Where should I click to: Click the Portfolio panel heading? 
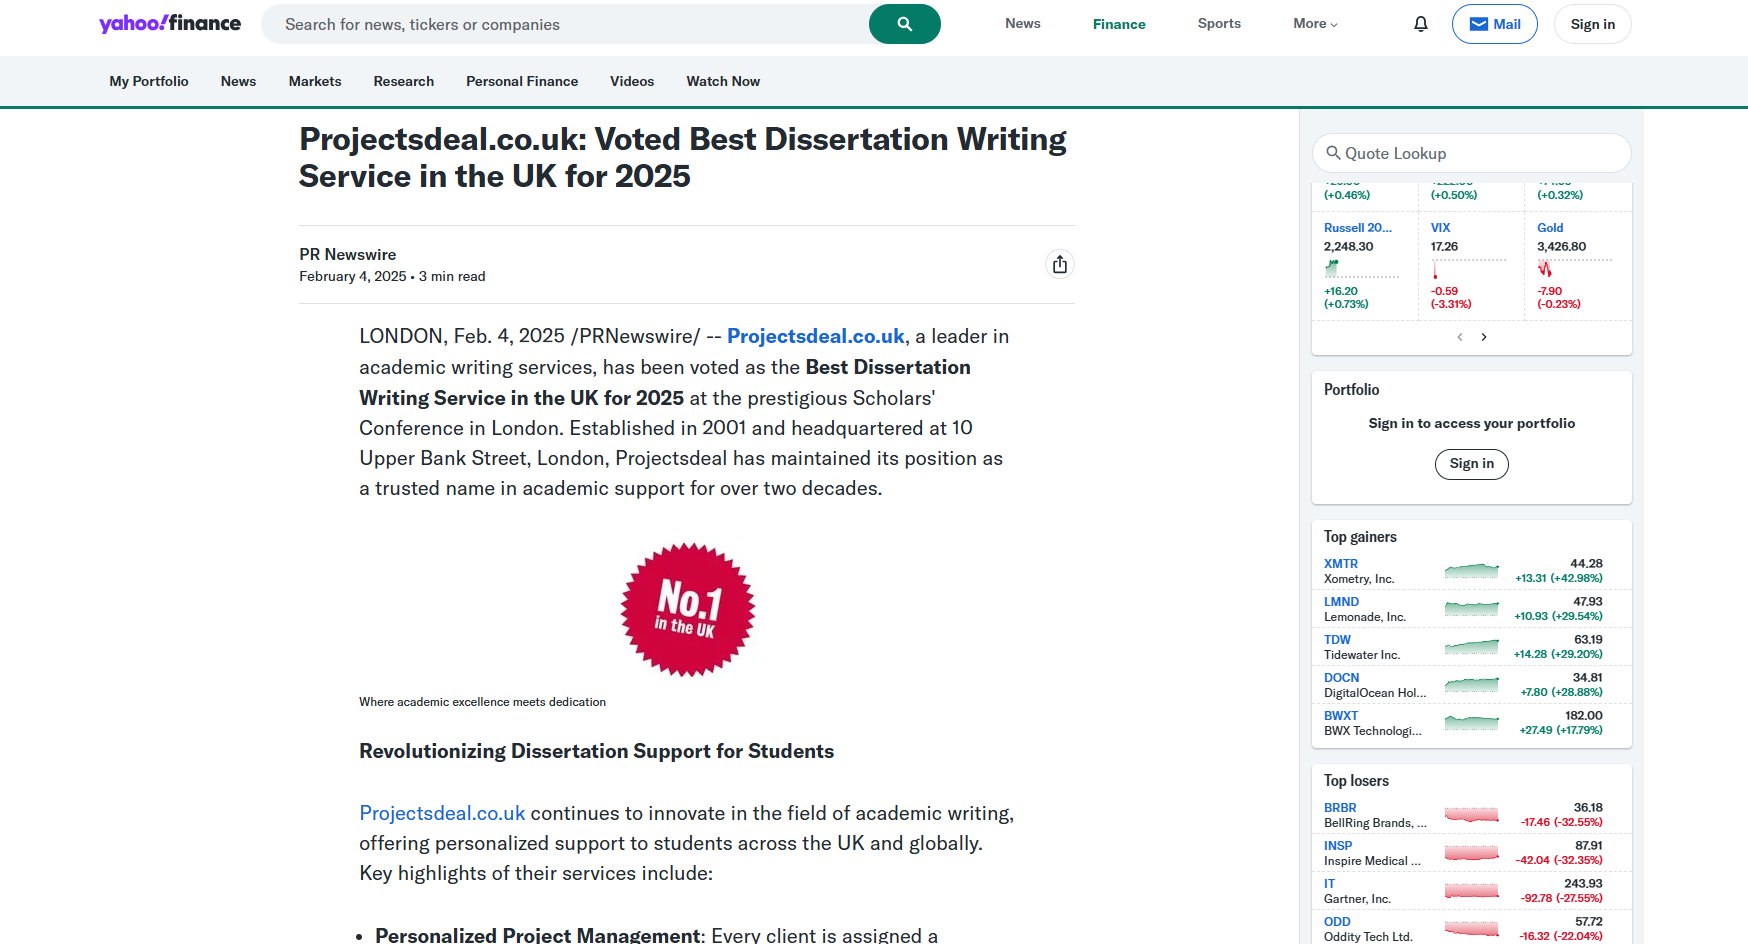[1351, 390]
